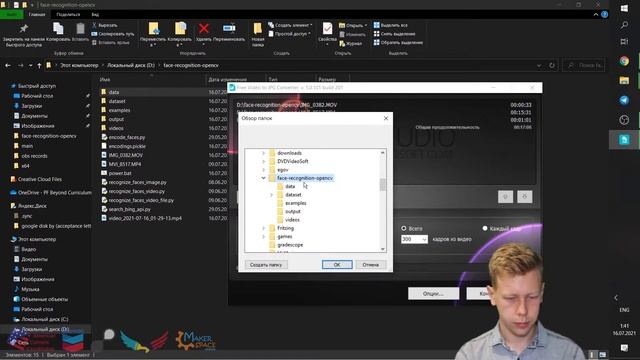
Task: Open Создать элемент (New item) dropdown in ribbon
Action: click(290, 25)
